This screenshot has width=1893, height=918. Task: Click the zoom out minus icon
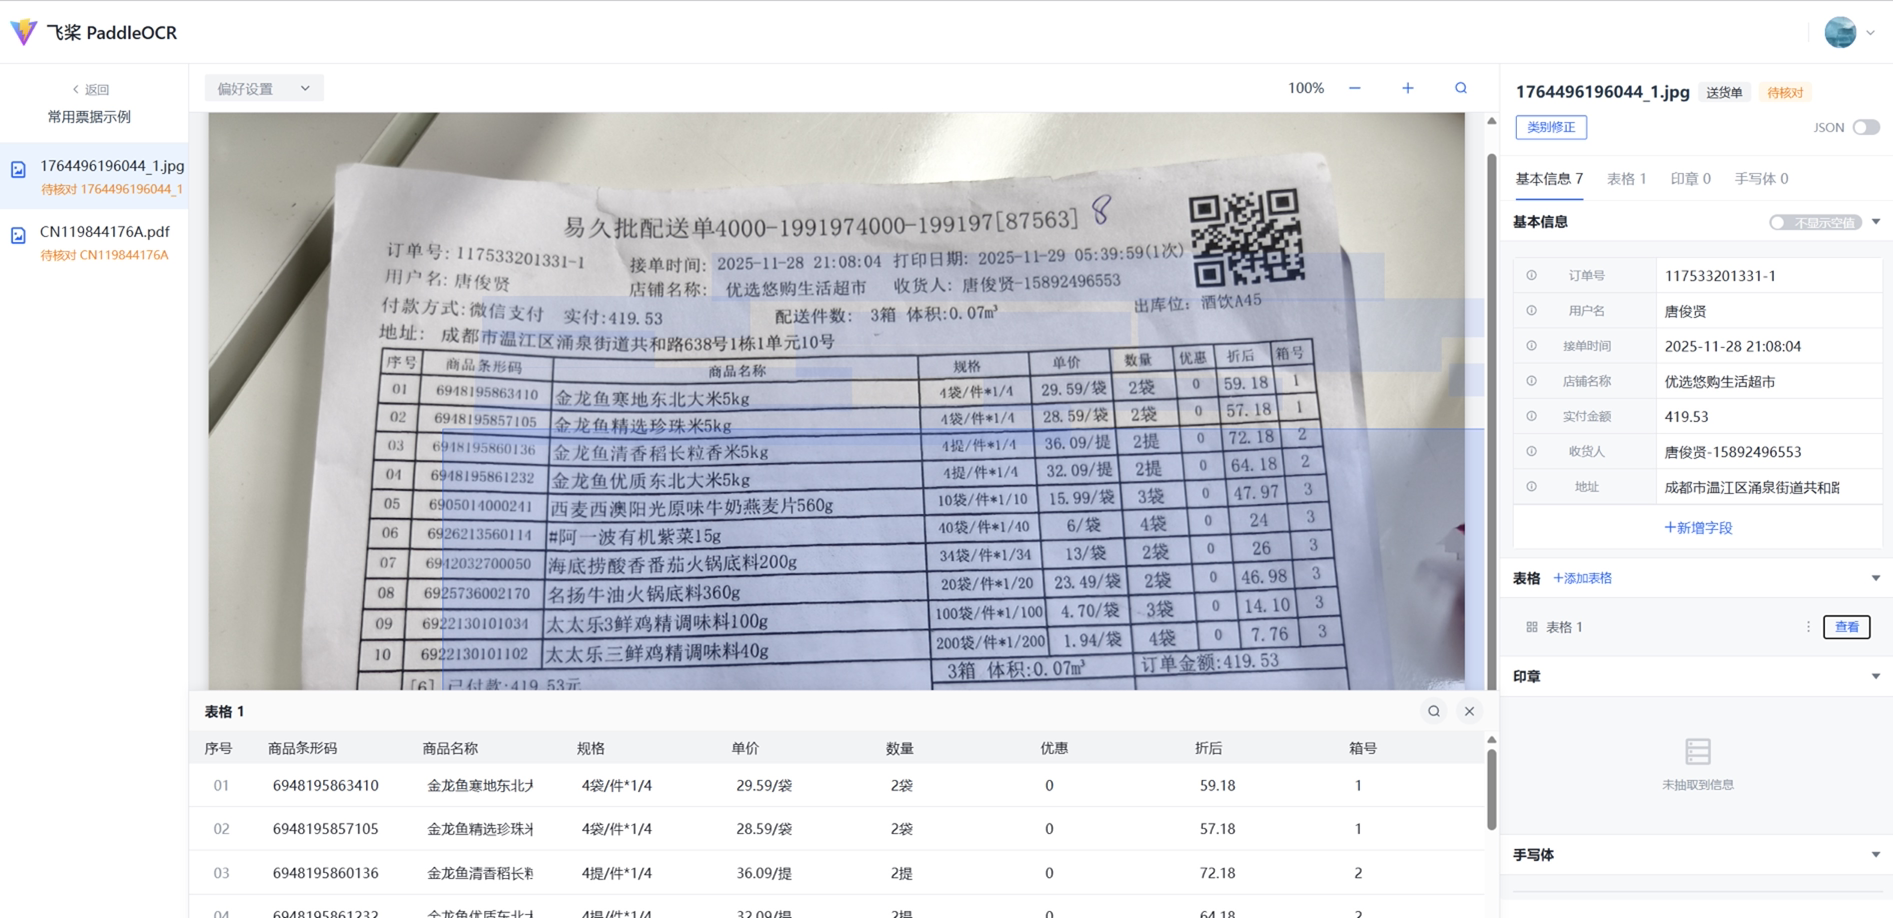[1354, 88]
